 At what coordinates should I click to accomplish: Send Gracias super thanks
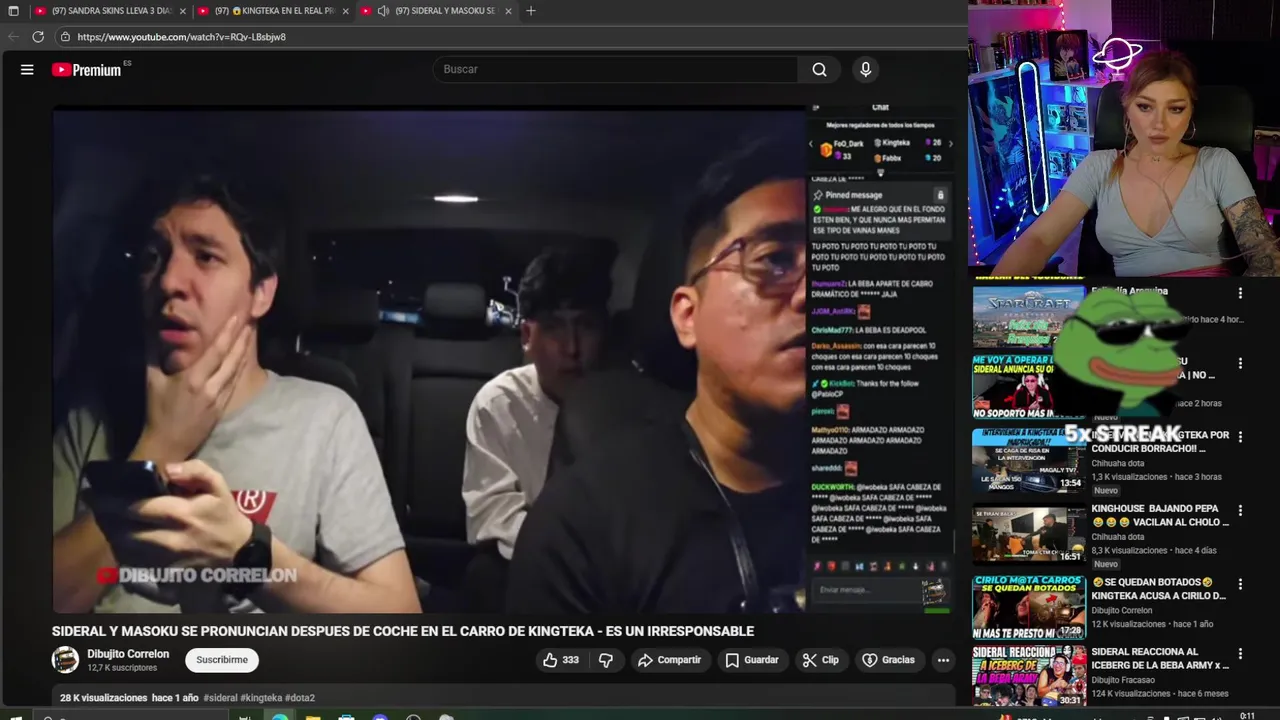coord(889,660)
